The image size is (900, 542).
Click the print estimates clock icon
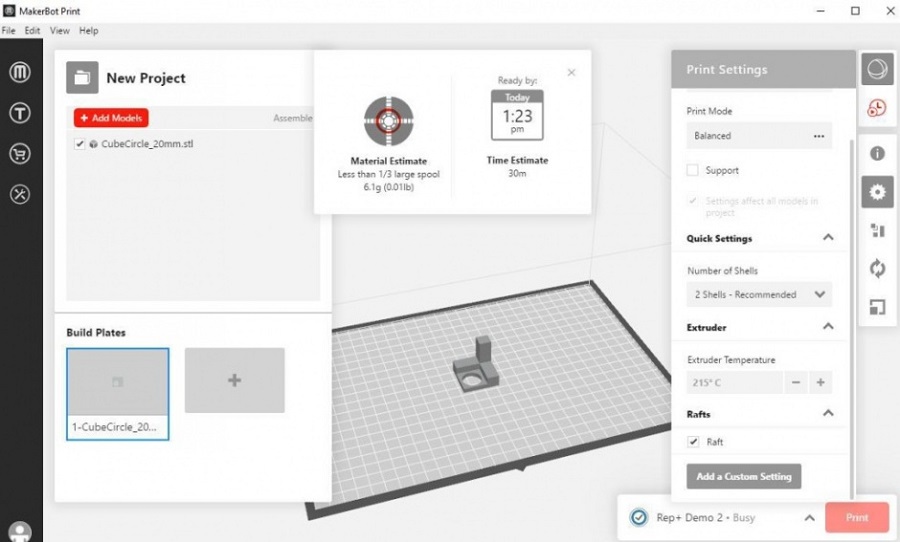(x=877, y=108)
